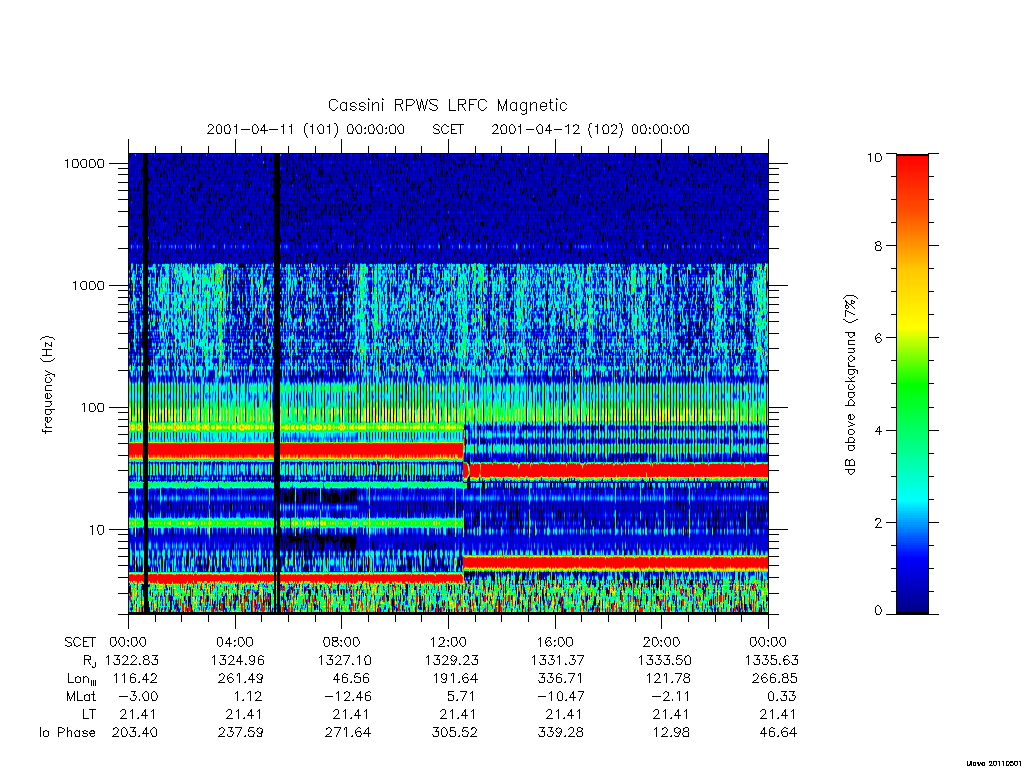Viewport: 1024px width, 768px height.
Task: Select the 1000 Hz frequency tick label
Action: click(88, 285)
